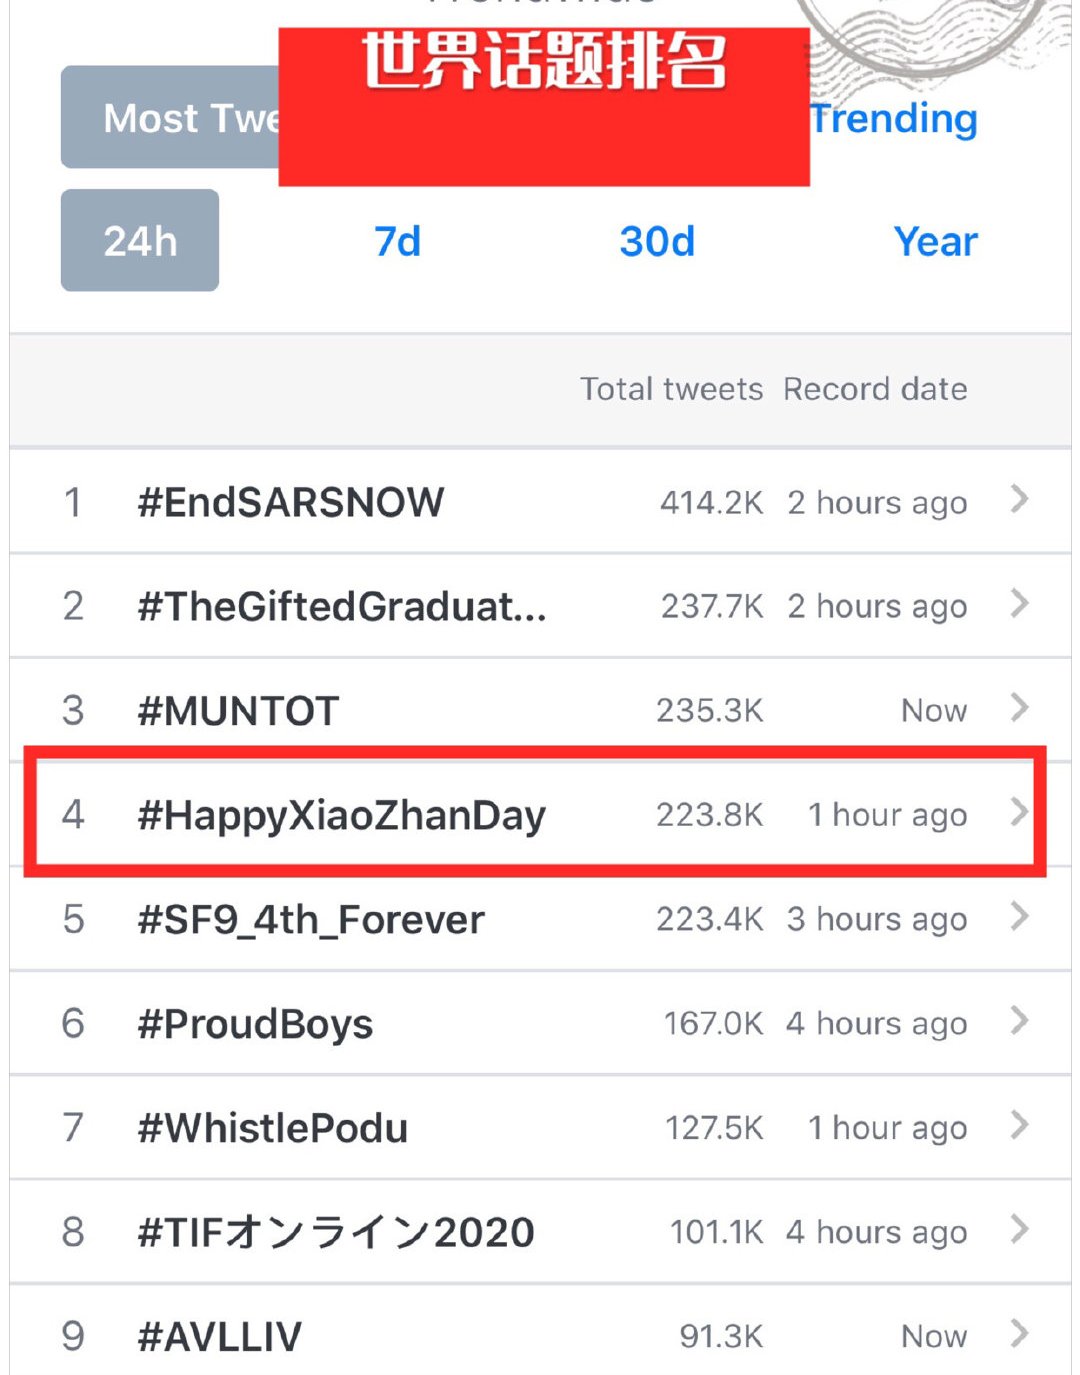Click the chevron for #TIFオンライン2020

tap(1019, 1229)
